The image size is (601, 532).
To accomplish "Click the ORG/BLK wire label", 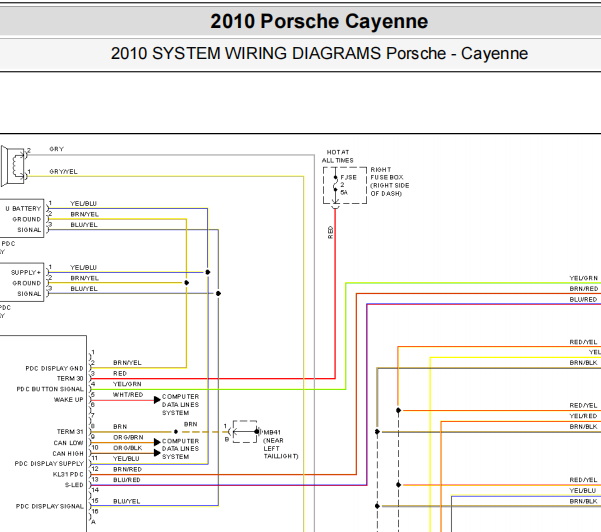I will [128, 448].
